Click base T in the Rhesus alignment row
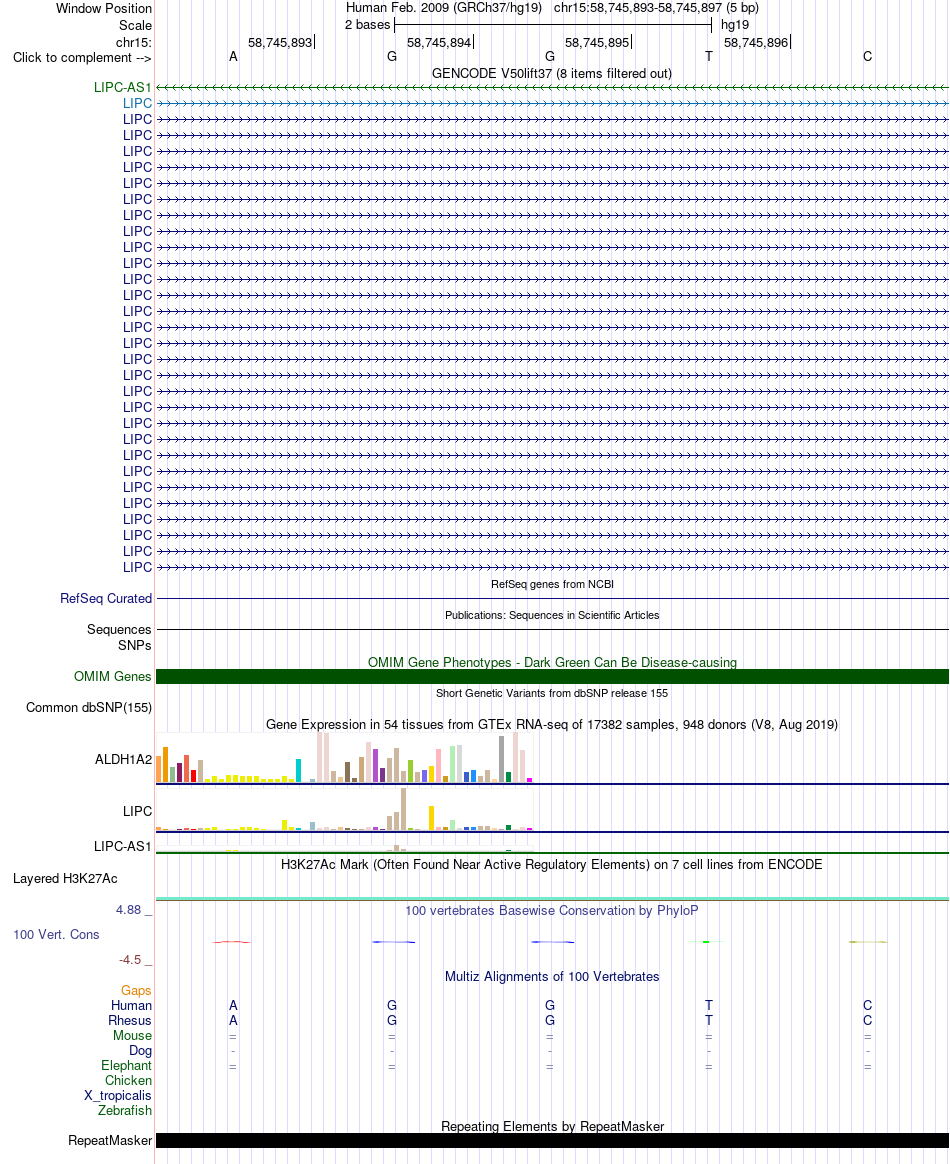The image size is (950, 1164). tap(709, 1021)
